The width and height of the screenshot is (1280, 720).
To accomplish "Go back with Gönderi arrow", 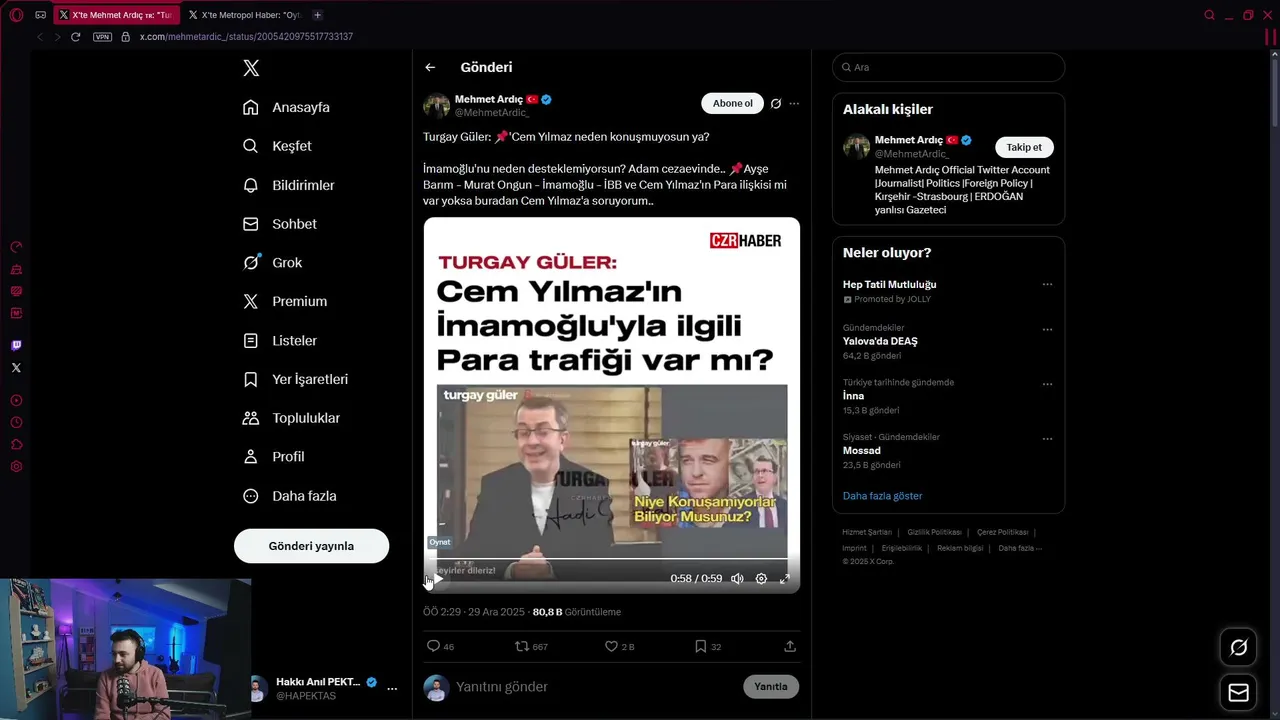I will 430,67.
